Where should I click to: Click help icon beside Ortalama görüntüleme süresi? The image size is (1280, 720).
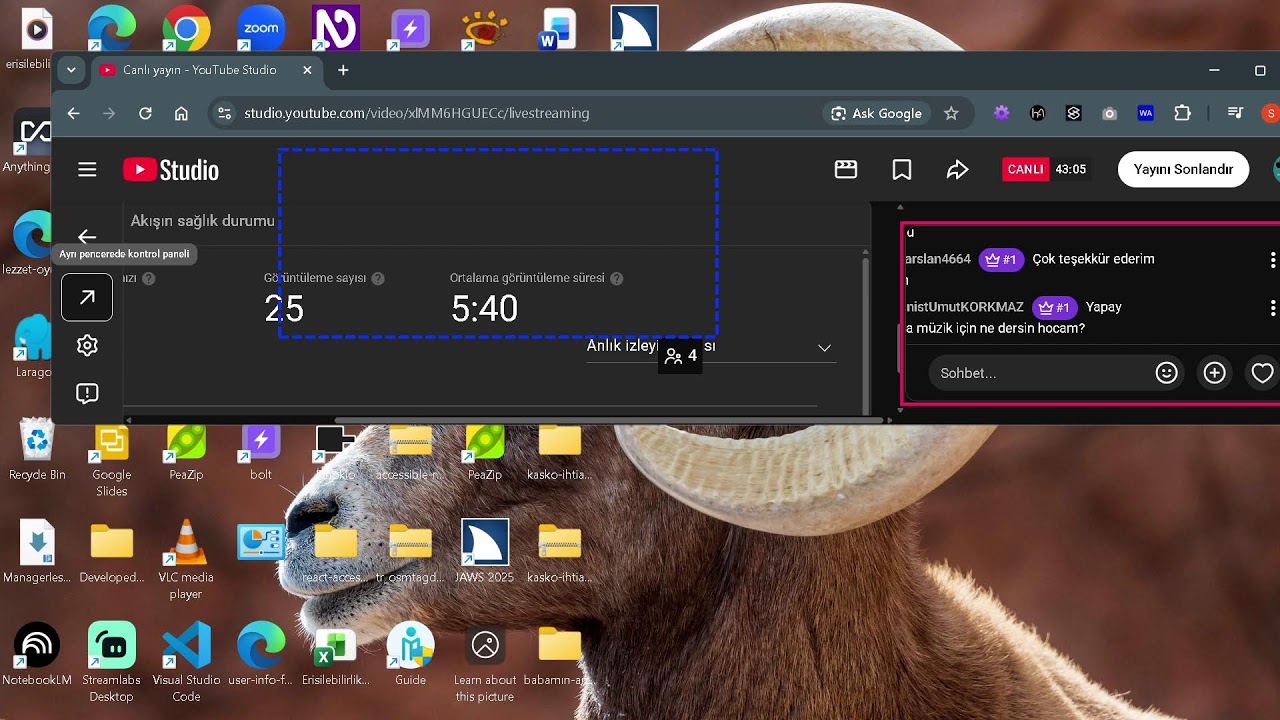click(x=616, y=278)
